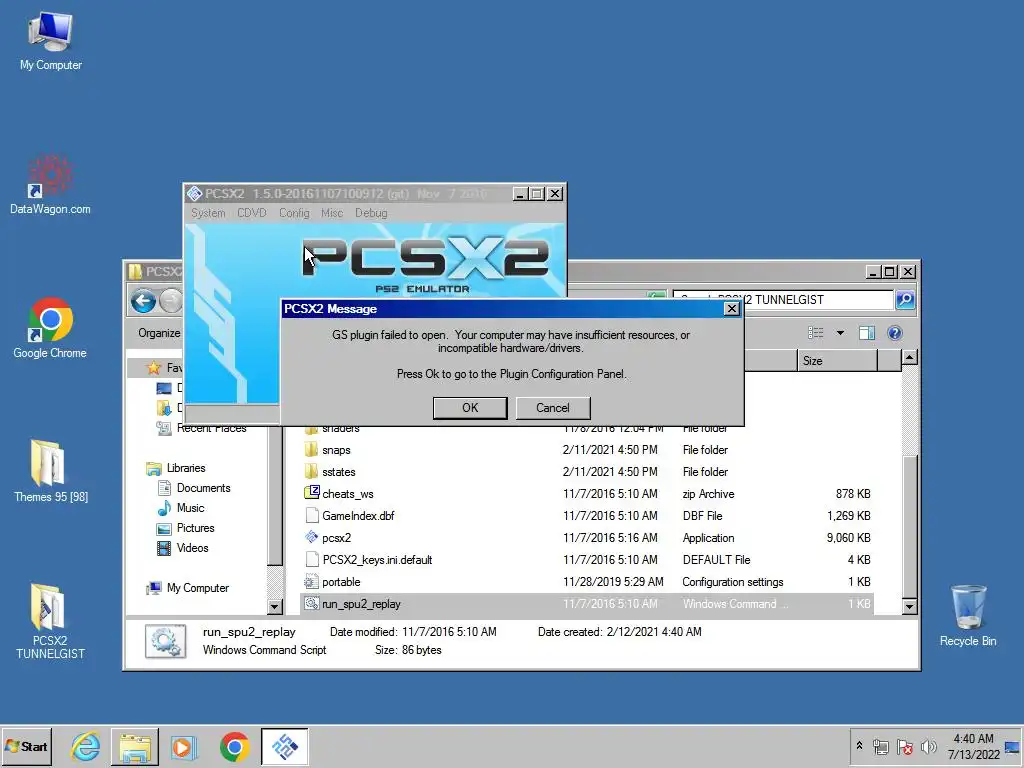Click the pcsx2 file icon
The image size is (1024, 768).
[x=312, y=537]
